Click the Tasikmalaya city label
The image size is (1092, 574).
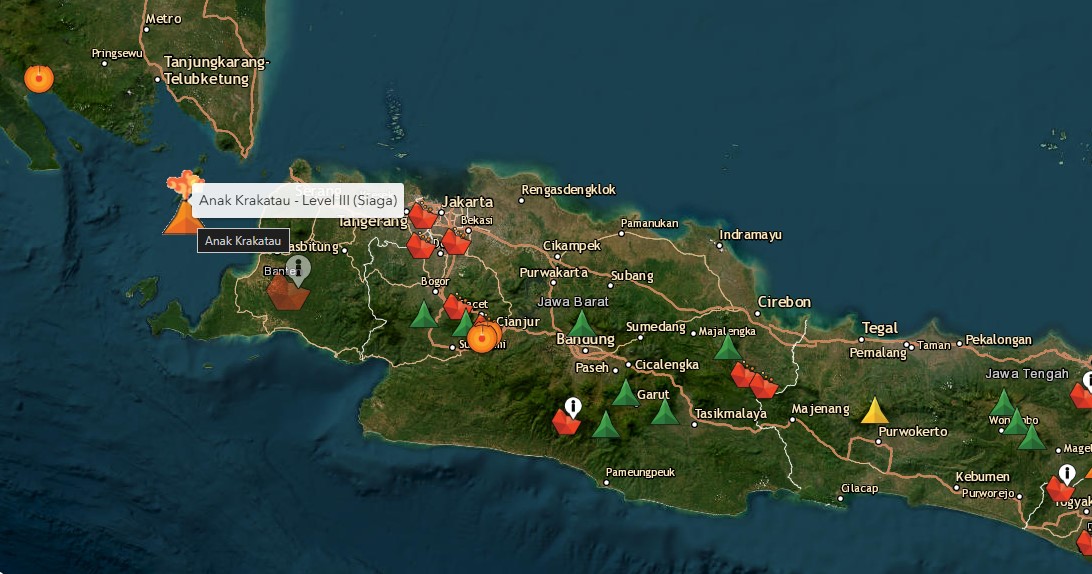click(x=731, y=414)
